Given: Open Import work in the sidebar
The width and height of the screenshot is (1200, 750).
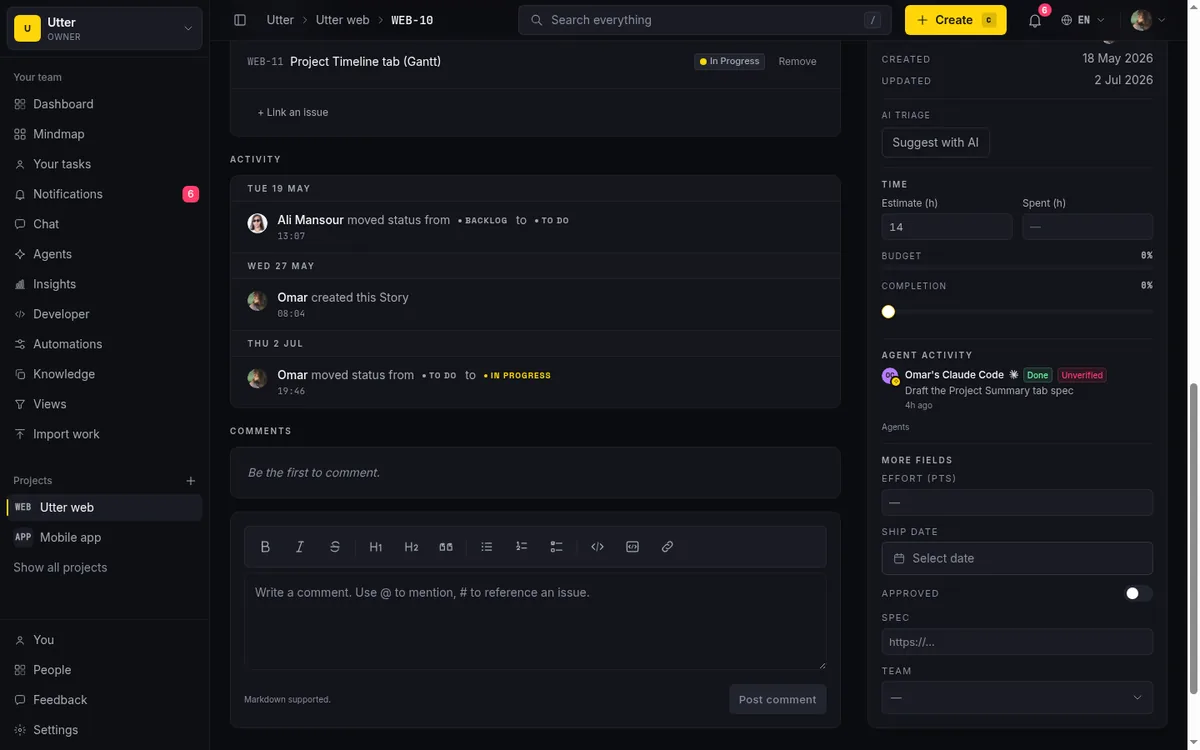Looking at the screenshot, I should pyautogui.click(x=104, y=434).
